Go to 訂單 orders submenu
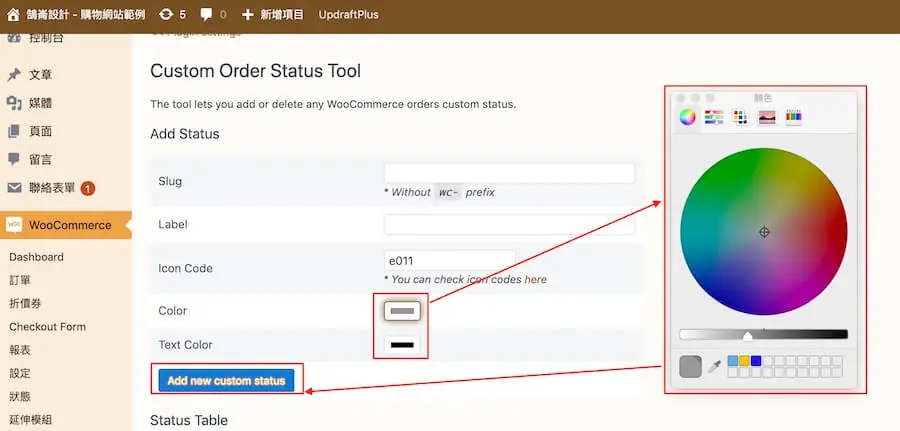 click(x=20, y=280)
